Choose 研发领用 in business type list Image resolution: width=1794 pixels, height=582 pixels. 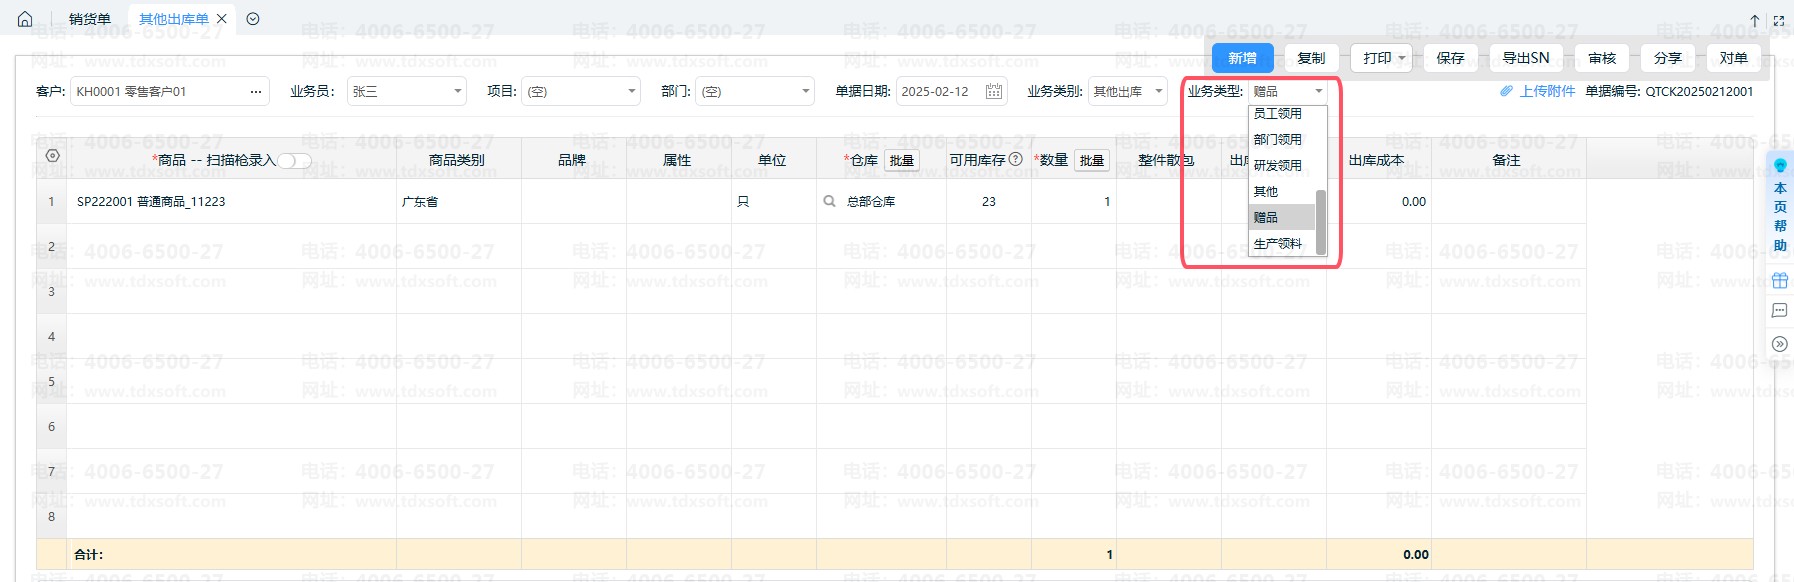(x=1278, y=165)
